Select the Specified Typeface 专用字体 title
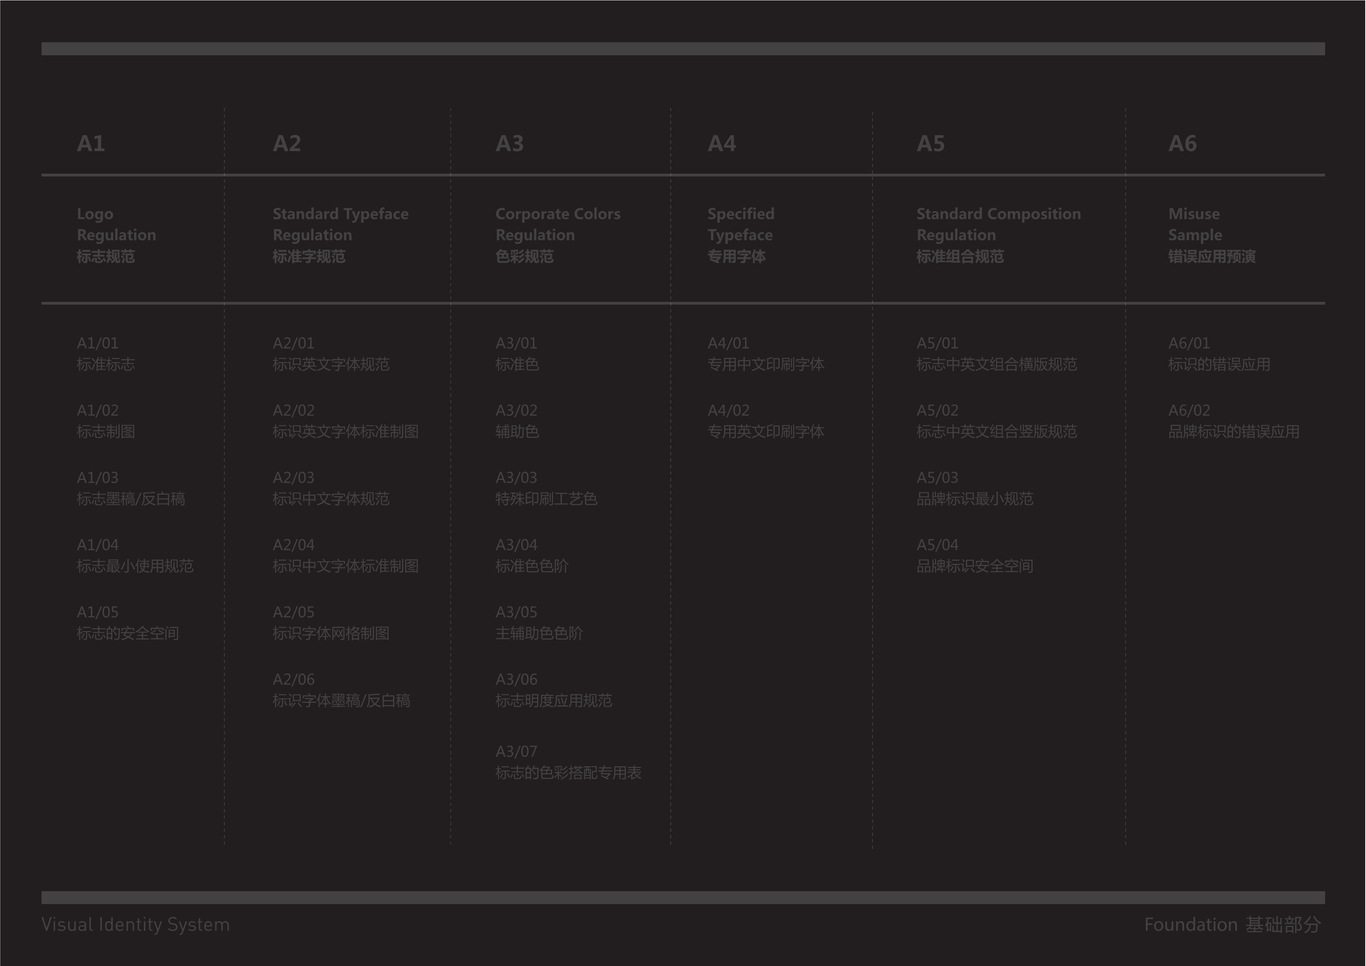This screenshot has width=1366, height=966. coord(741,235)
